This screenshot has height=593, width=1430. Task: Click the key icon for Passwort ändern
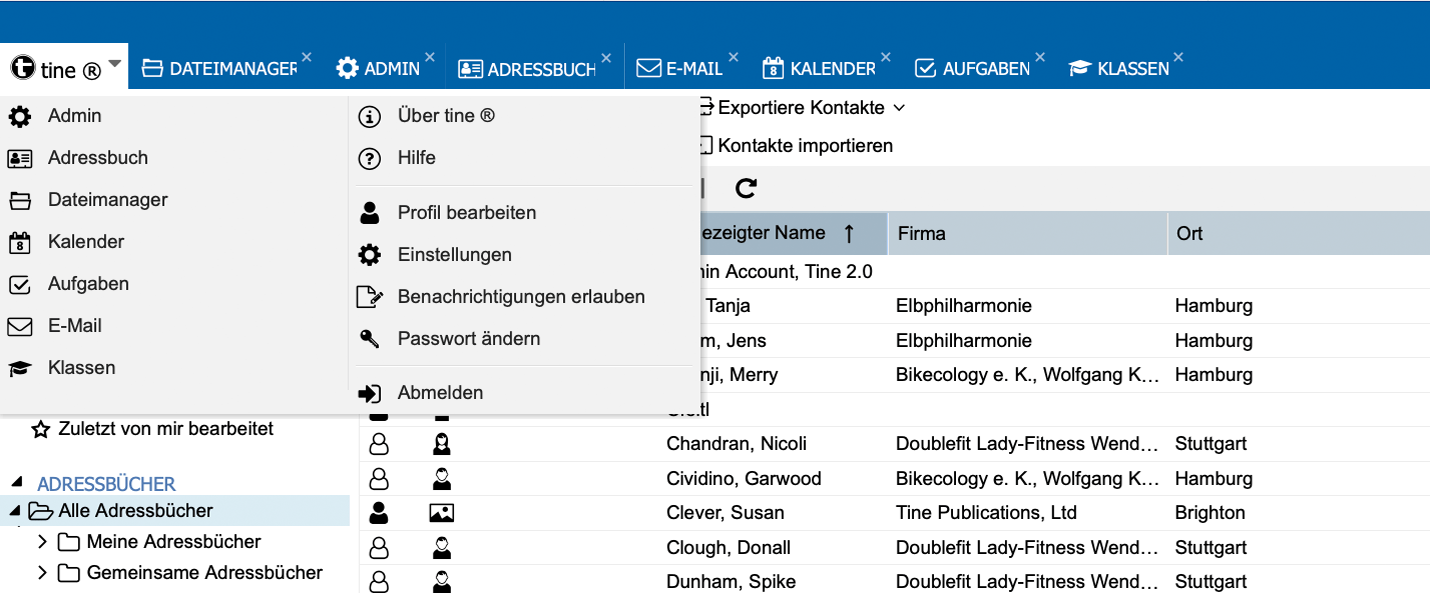[x=370, y=339]
